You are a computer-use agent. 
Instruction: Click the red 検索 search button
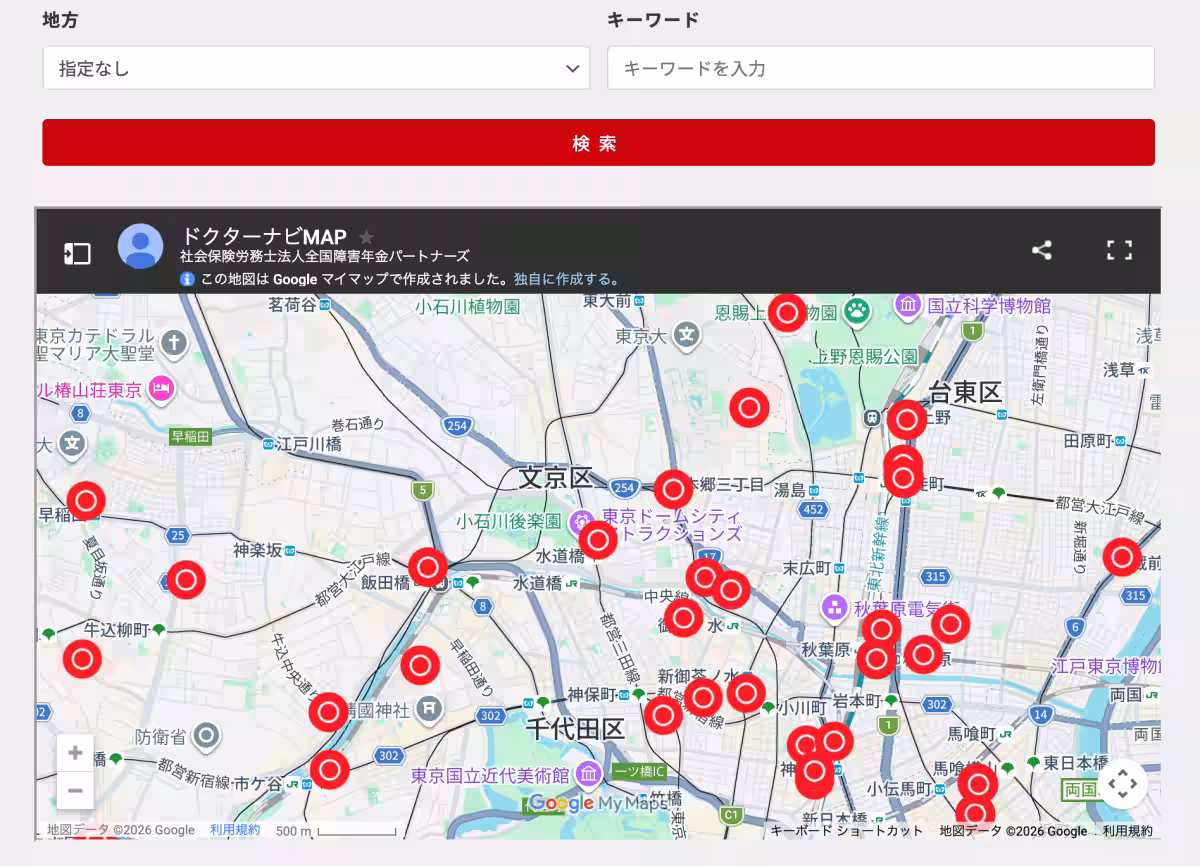[x=598, y=143]
